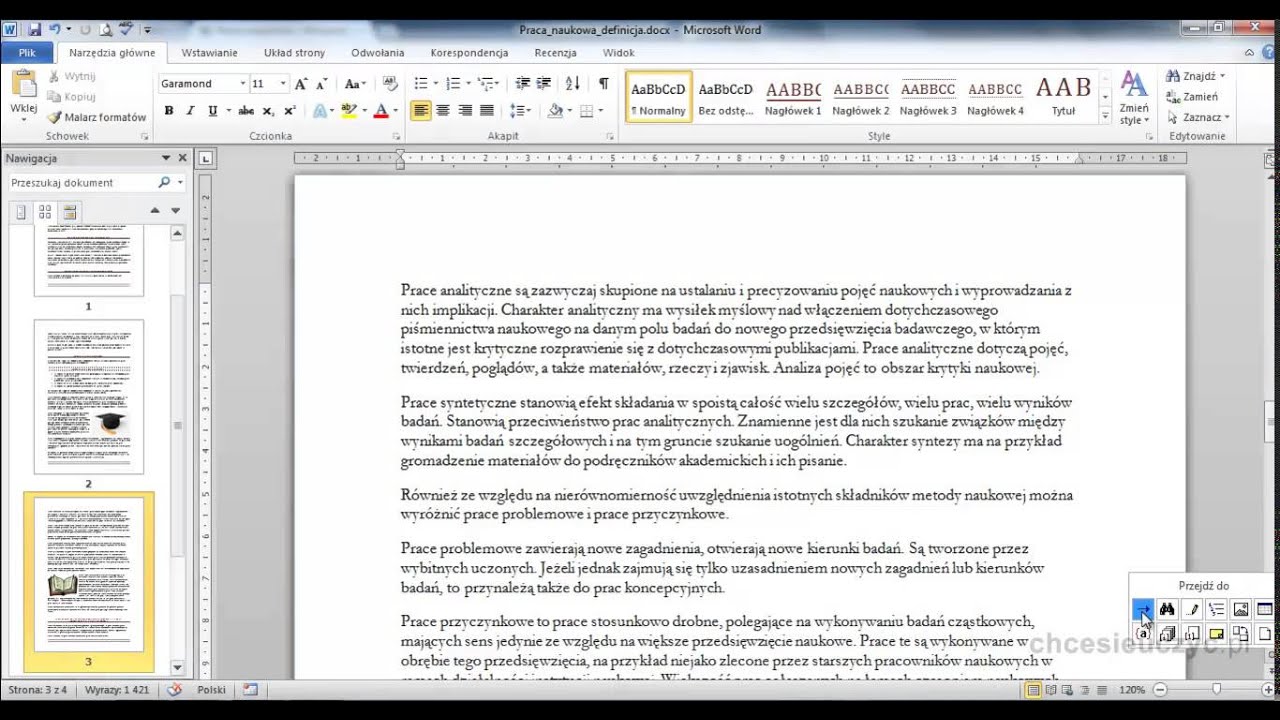
Task: Browse by page icon
Action: click(1265, 634)
